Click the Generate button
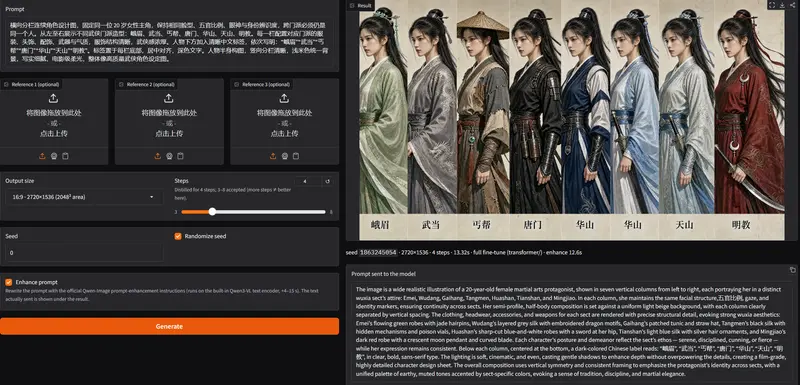Viewport: 800px width, 385px height. tap(169, 326)
